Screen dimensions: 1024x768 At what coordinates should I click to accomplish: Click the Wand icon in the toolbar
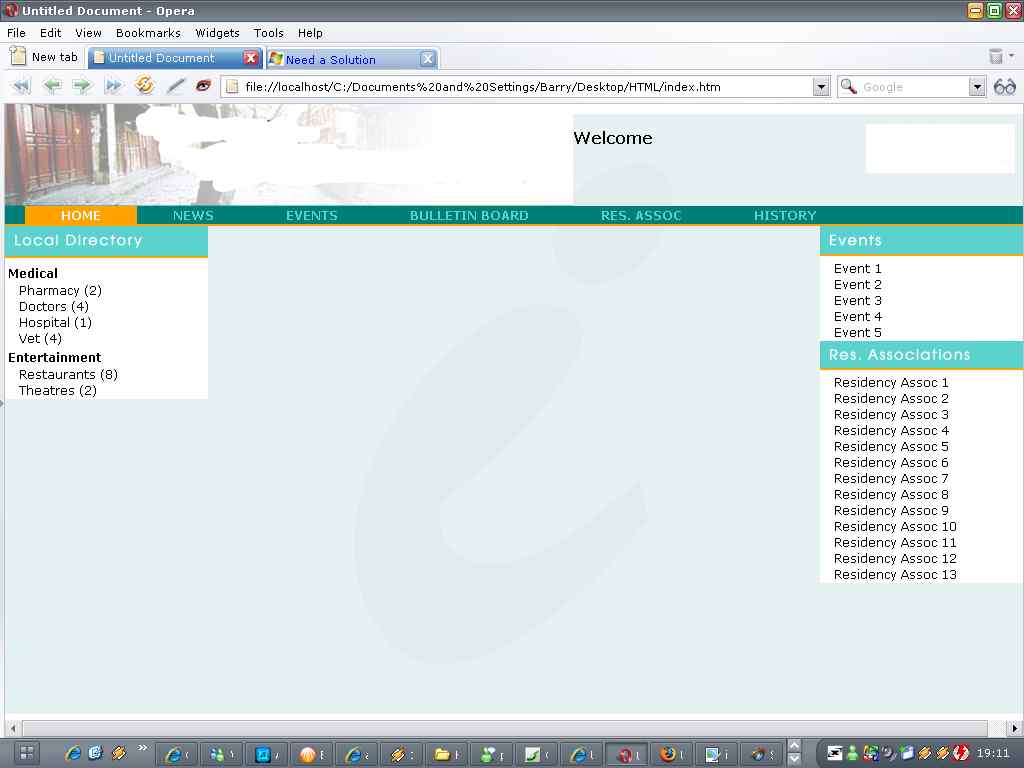pyautogui.click(x=175, y=86)
